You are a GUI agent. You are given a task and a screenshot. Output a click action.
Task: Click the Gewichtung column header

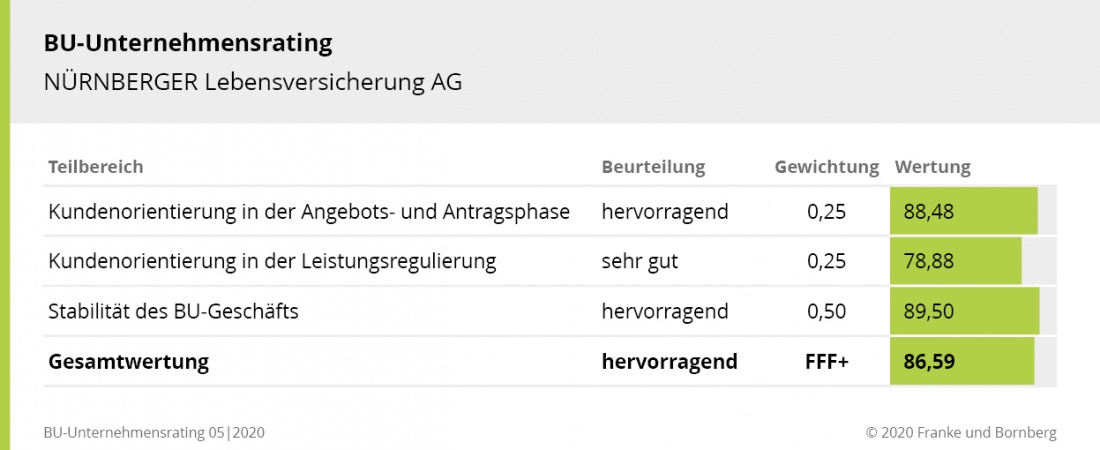[826, 167]
